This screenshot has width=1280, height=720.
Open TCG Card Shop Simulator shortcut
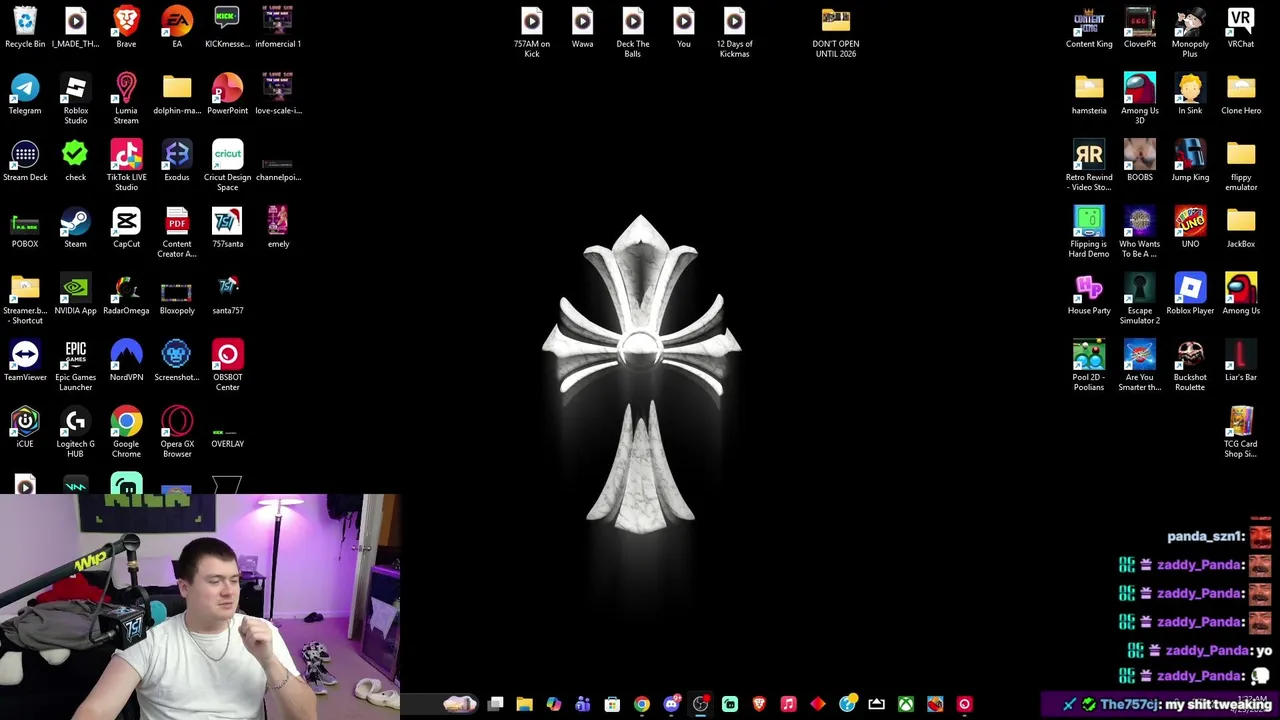[1241, 433]
